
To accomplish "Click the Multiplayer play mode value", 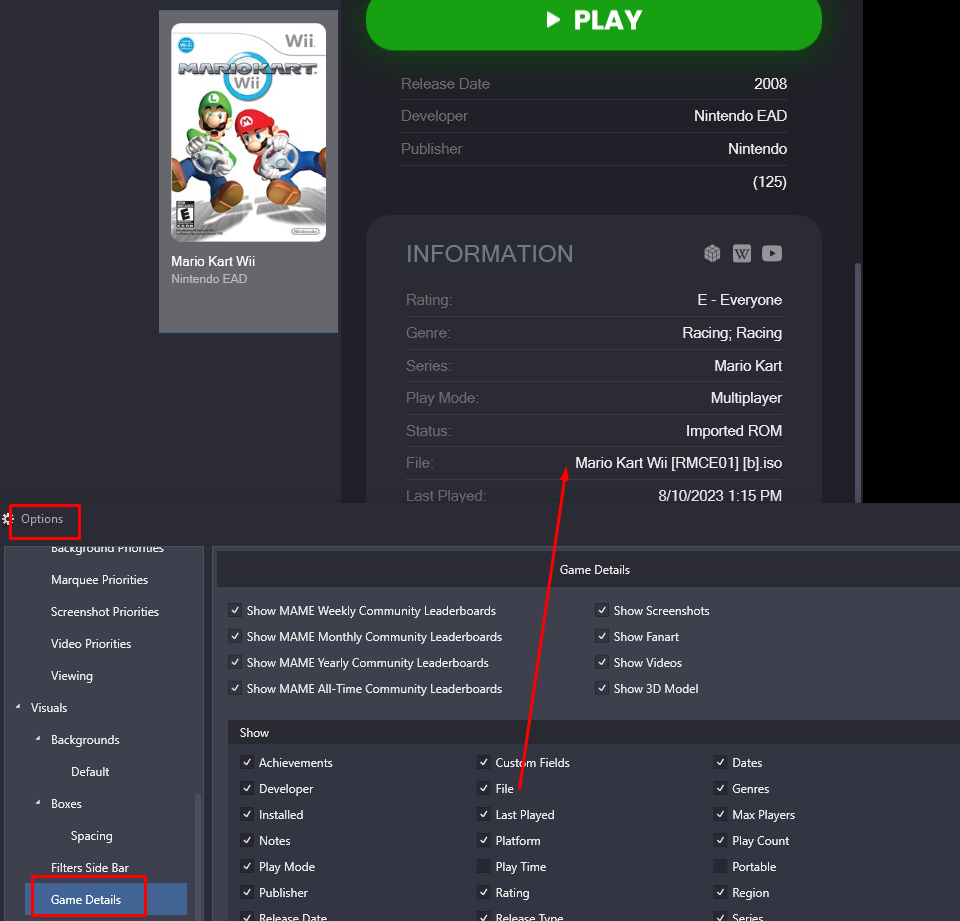I will (746, 398).
